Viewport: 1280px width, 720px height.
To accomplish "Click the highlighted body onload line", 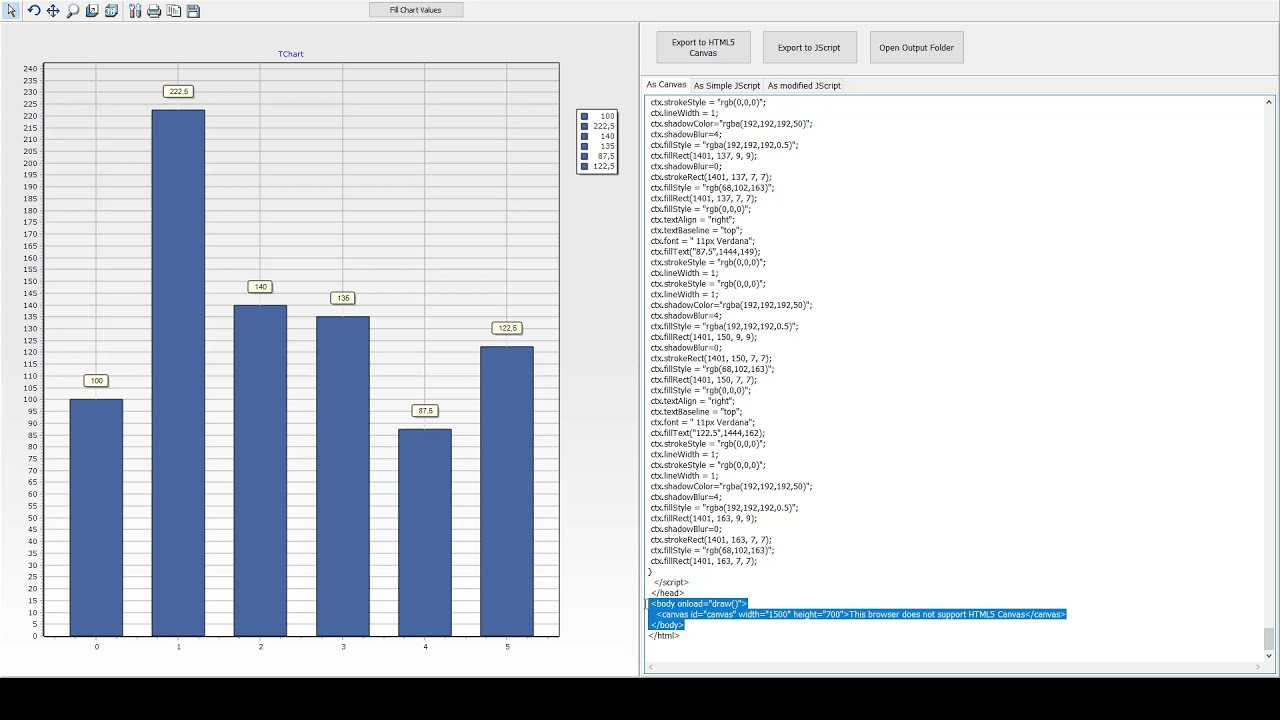I will [699, 604].
